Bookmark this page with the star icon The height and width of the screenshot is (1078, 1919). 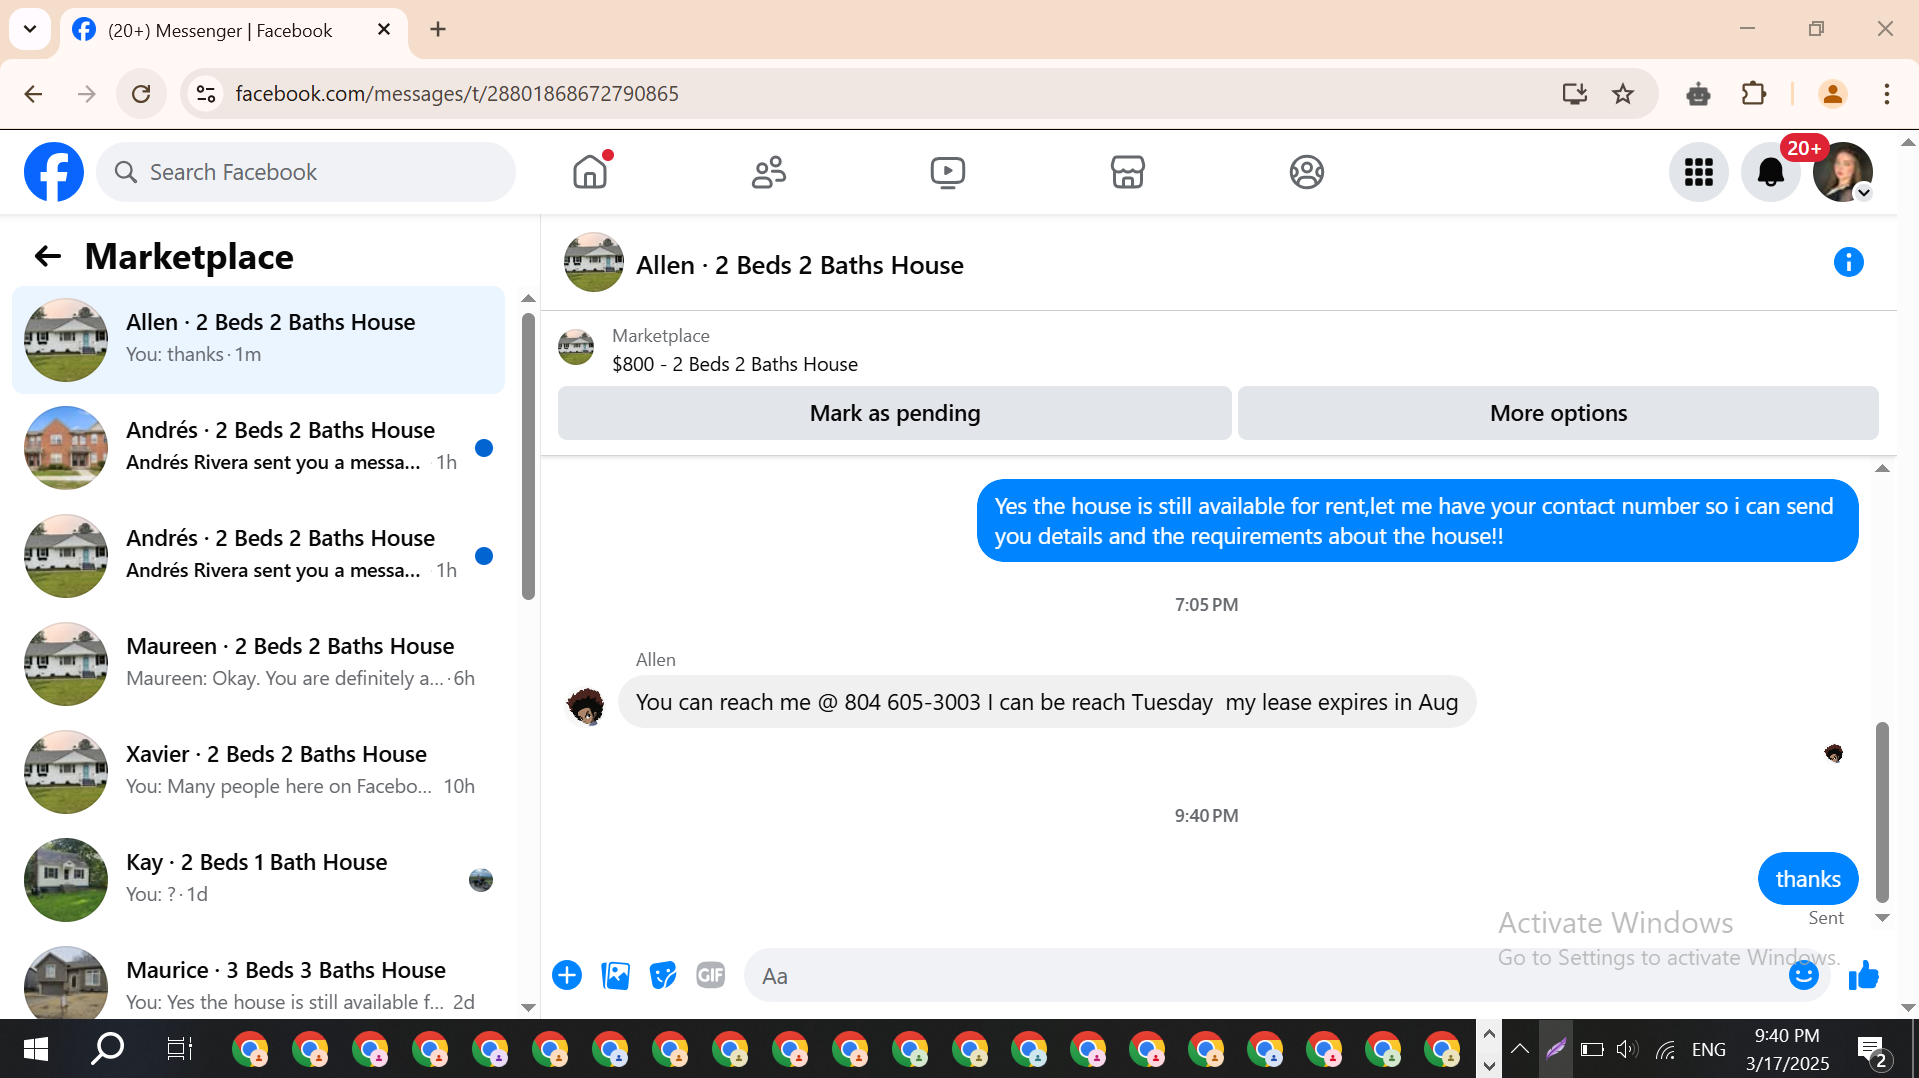(x=1623, y=94)
